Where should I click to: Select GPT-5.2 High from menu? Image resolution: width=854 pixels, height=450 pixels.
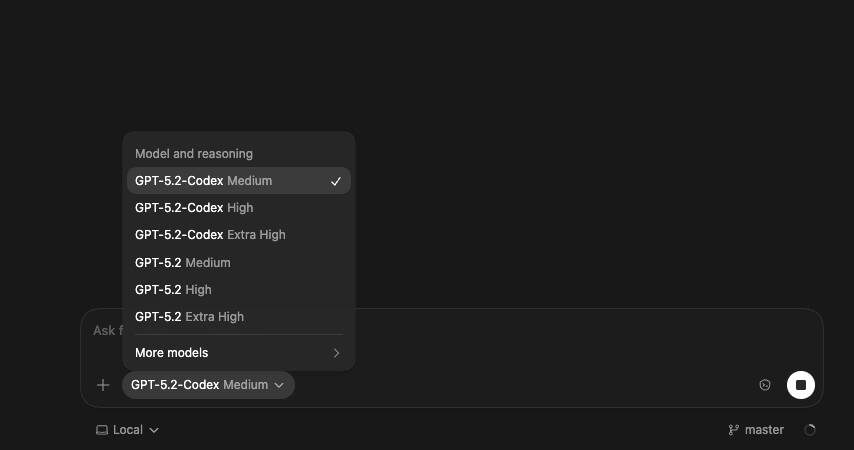tap(173, 290)
